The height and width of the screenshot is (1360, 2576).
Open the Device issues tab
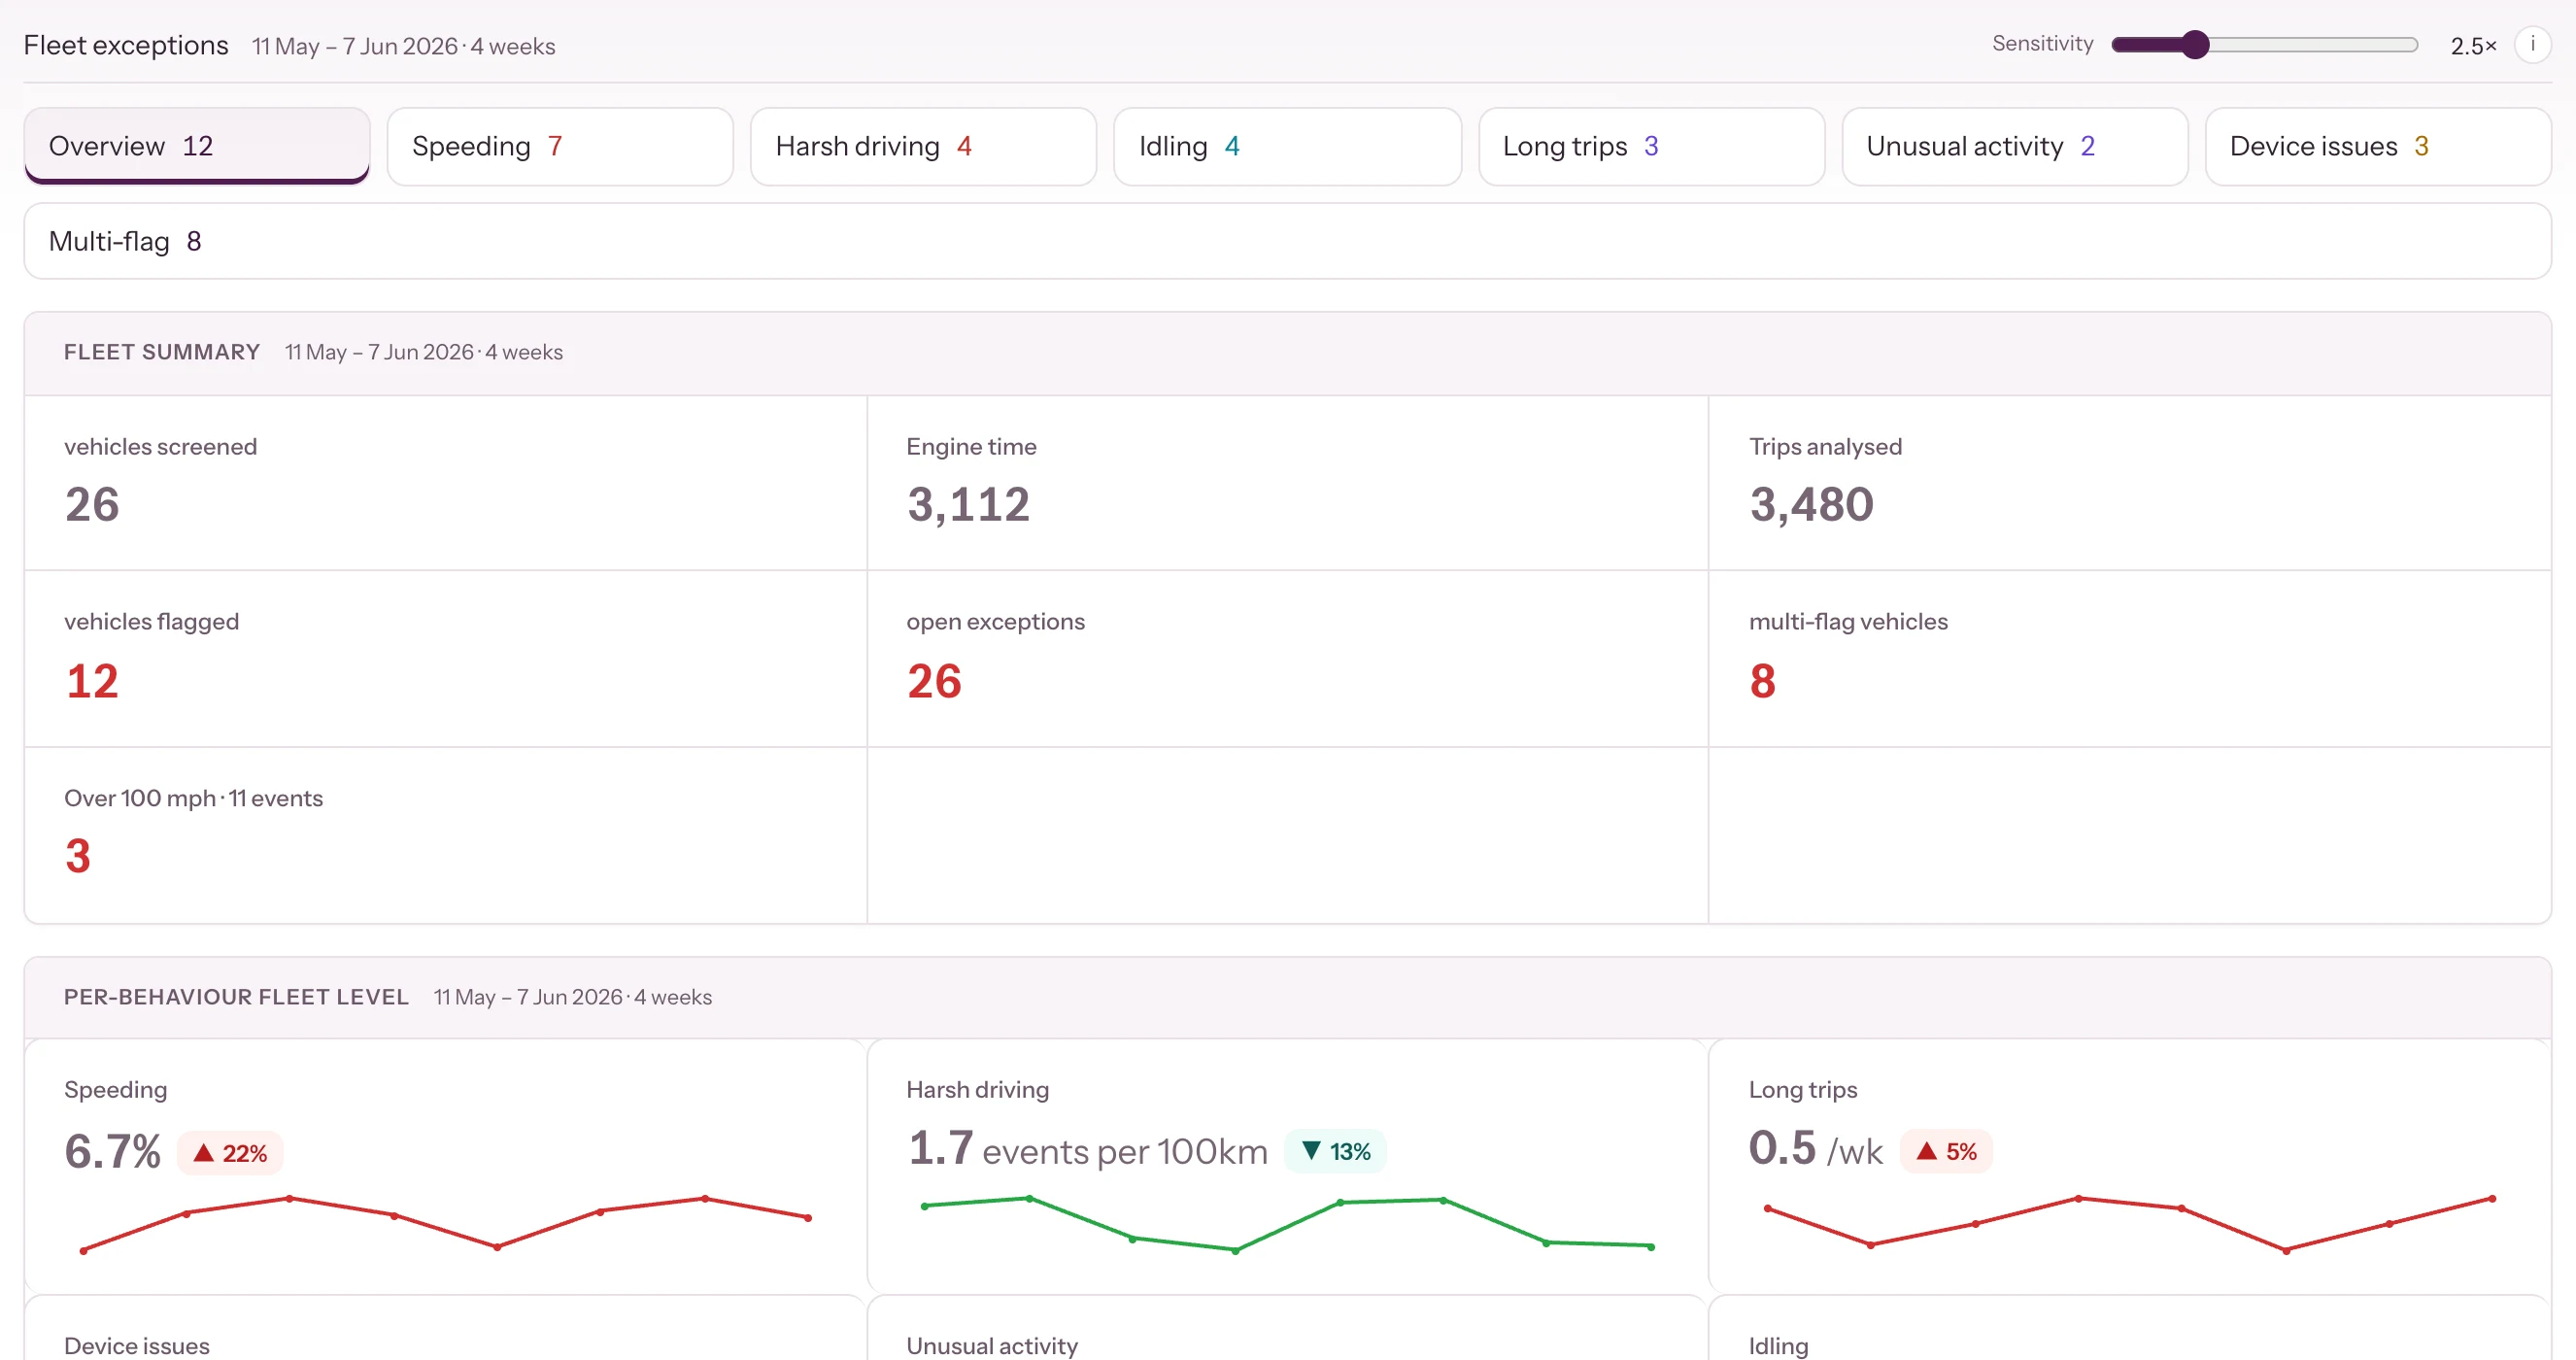coord(2379,146)
